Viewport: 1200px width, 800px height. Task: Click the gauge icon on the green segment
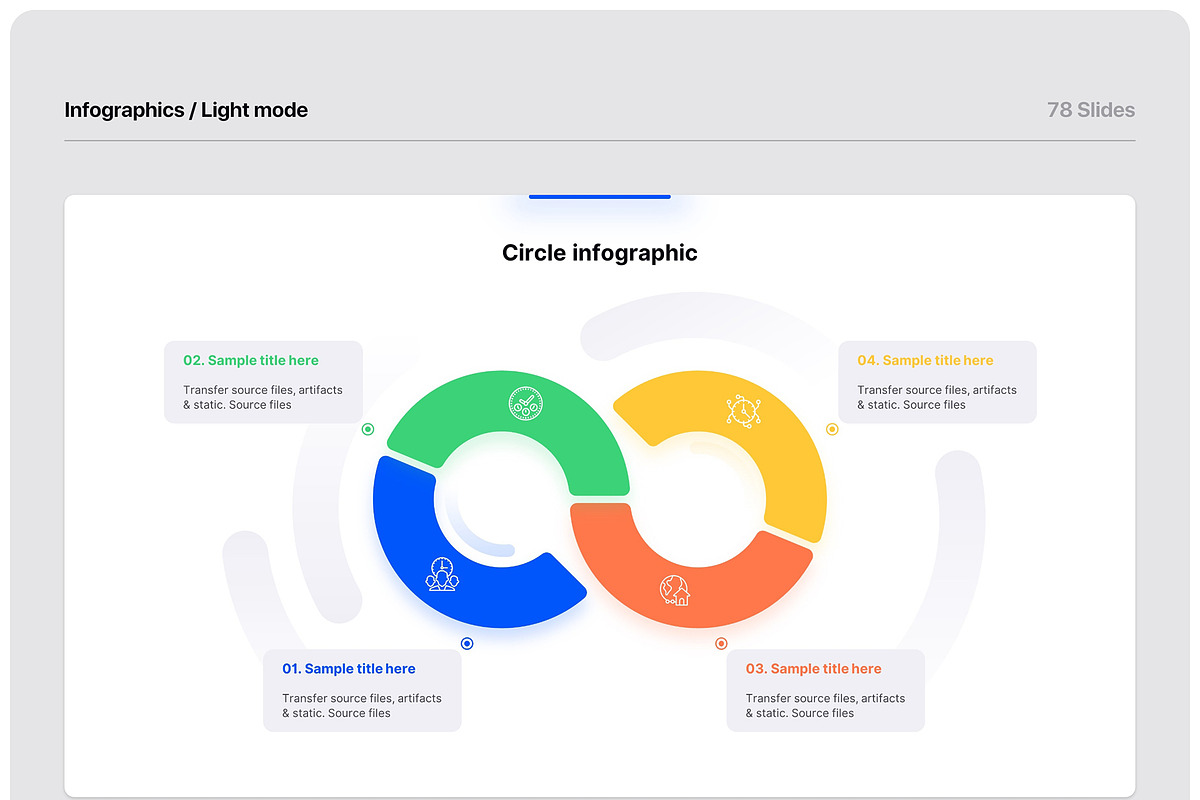click(x=525, y=404)
